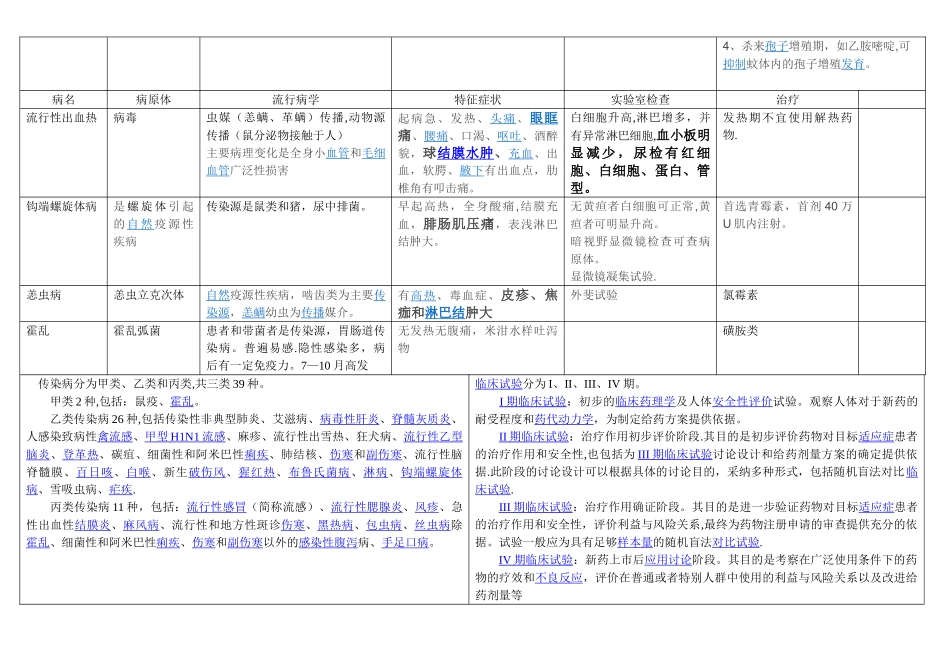Select the 病原体 column header
This screenshot has height=672, width=950.
coord(154,99)
